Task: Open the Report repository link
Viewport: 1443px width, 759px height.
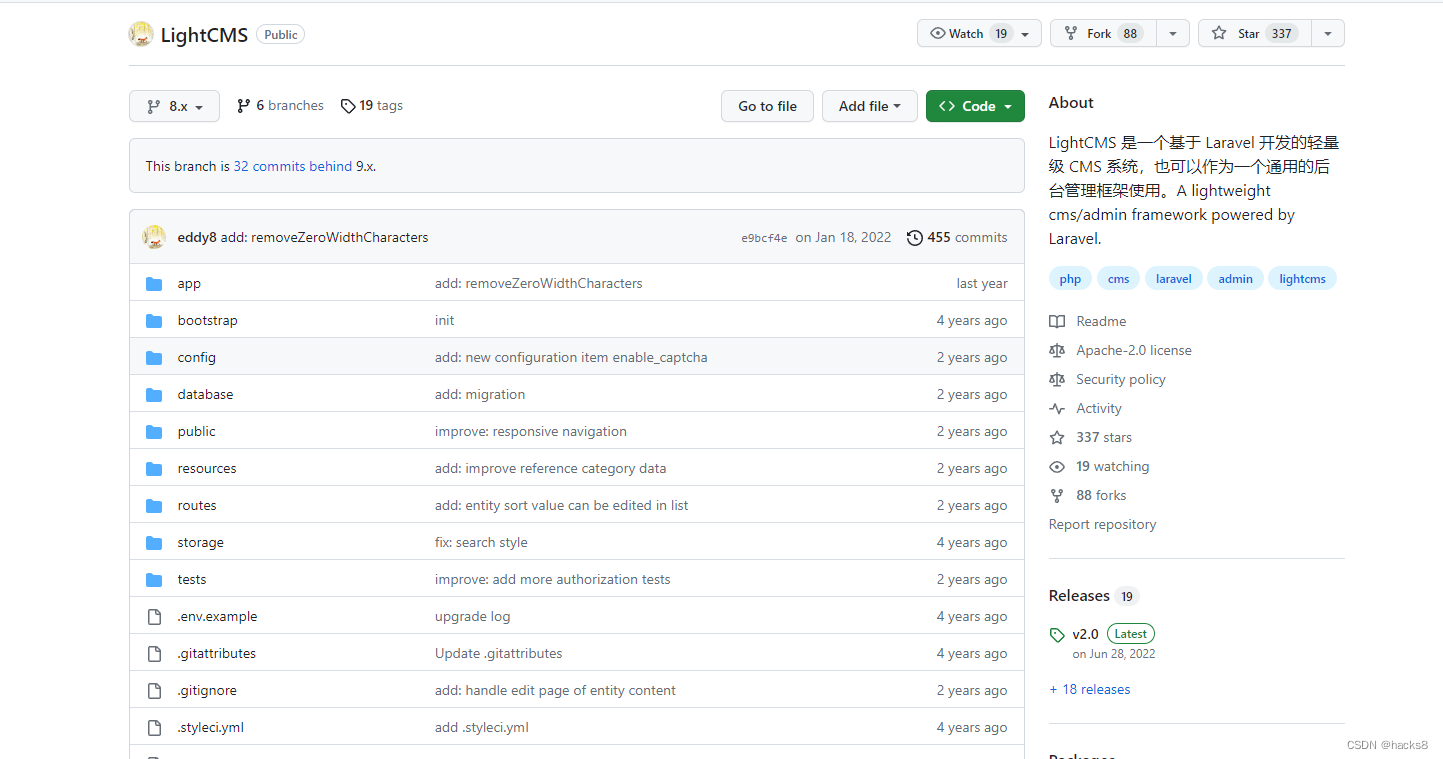Action: tap(1102, 524)
